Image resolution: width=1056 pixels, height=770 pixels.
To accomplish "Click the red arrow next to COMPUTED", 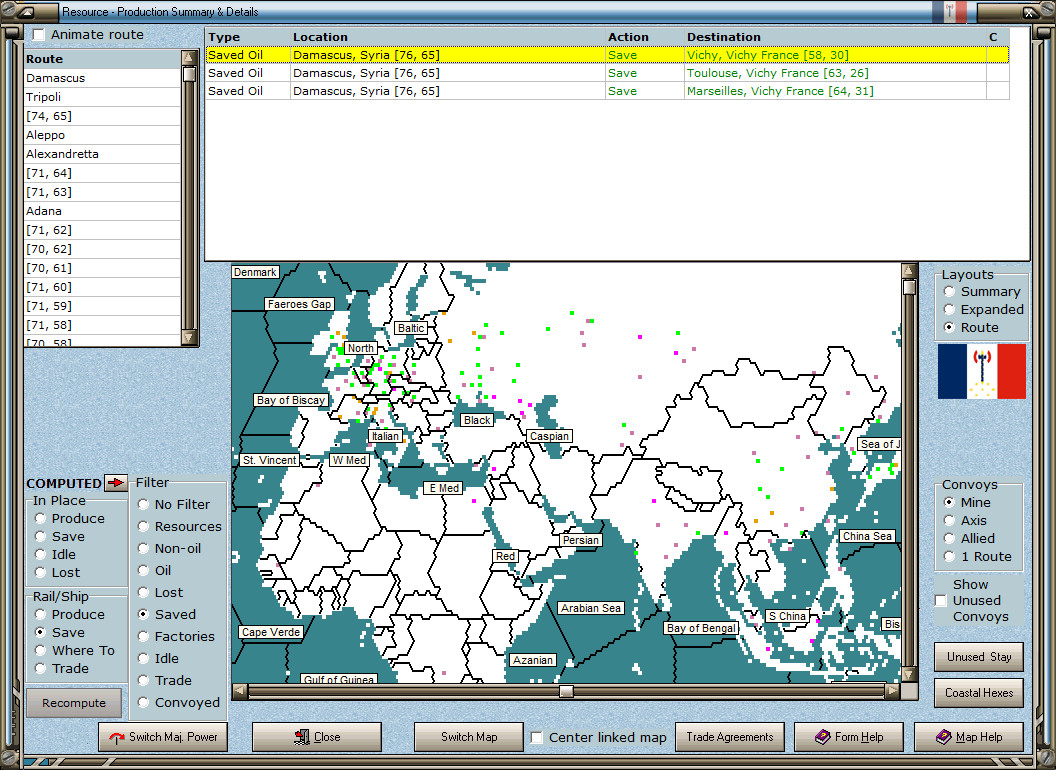I will [116, 483].
